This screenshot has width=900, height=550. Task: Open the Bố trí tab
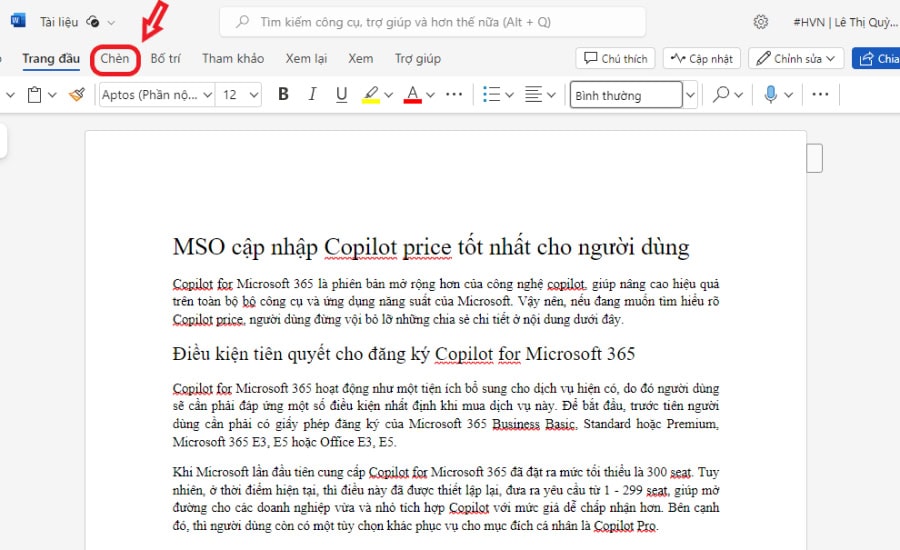coord(165,59)
